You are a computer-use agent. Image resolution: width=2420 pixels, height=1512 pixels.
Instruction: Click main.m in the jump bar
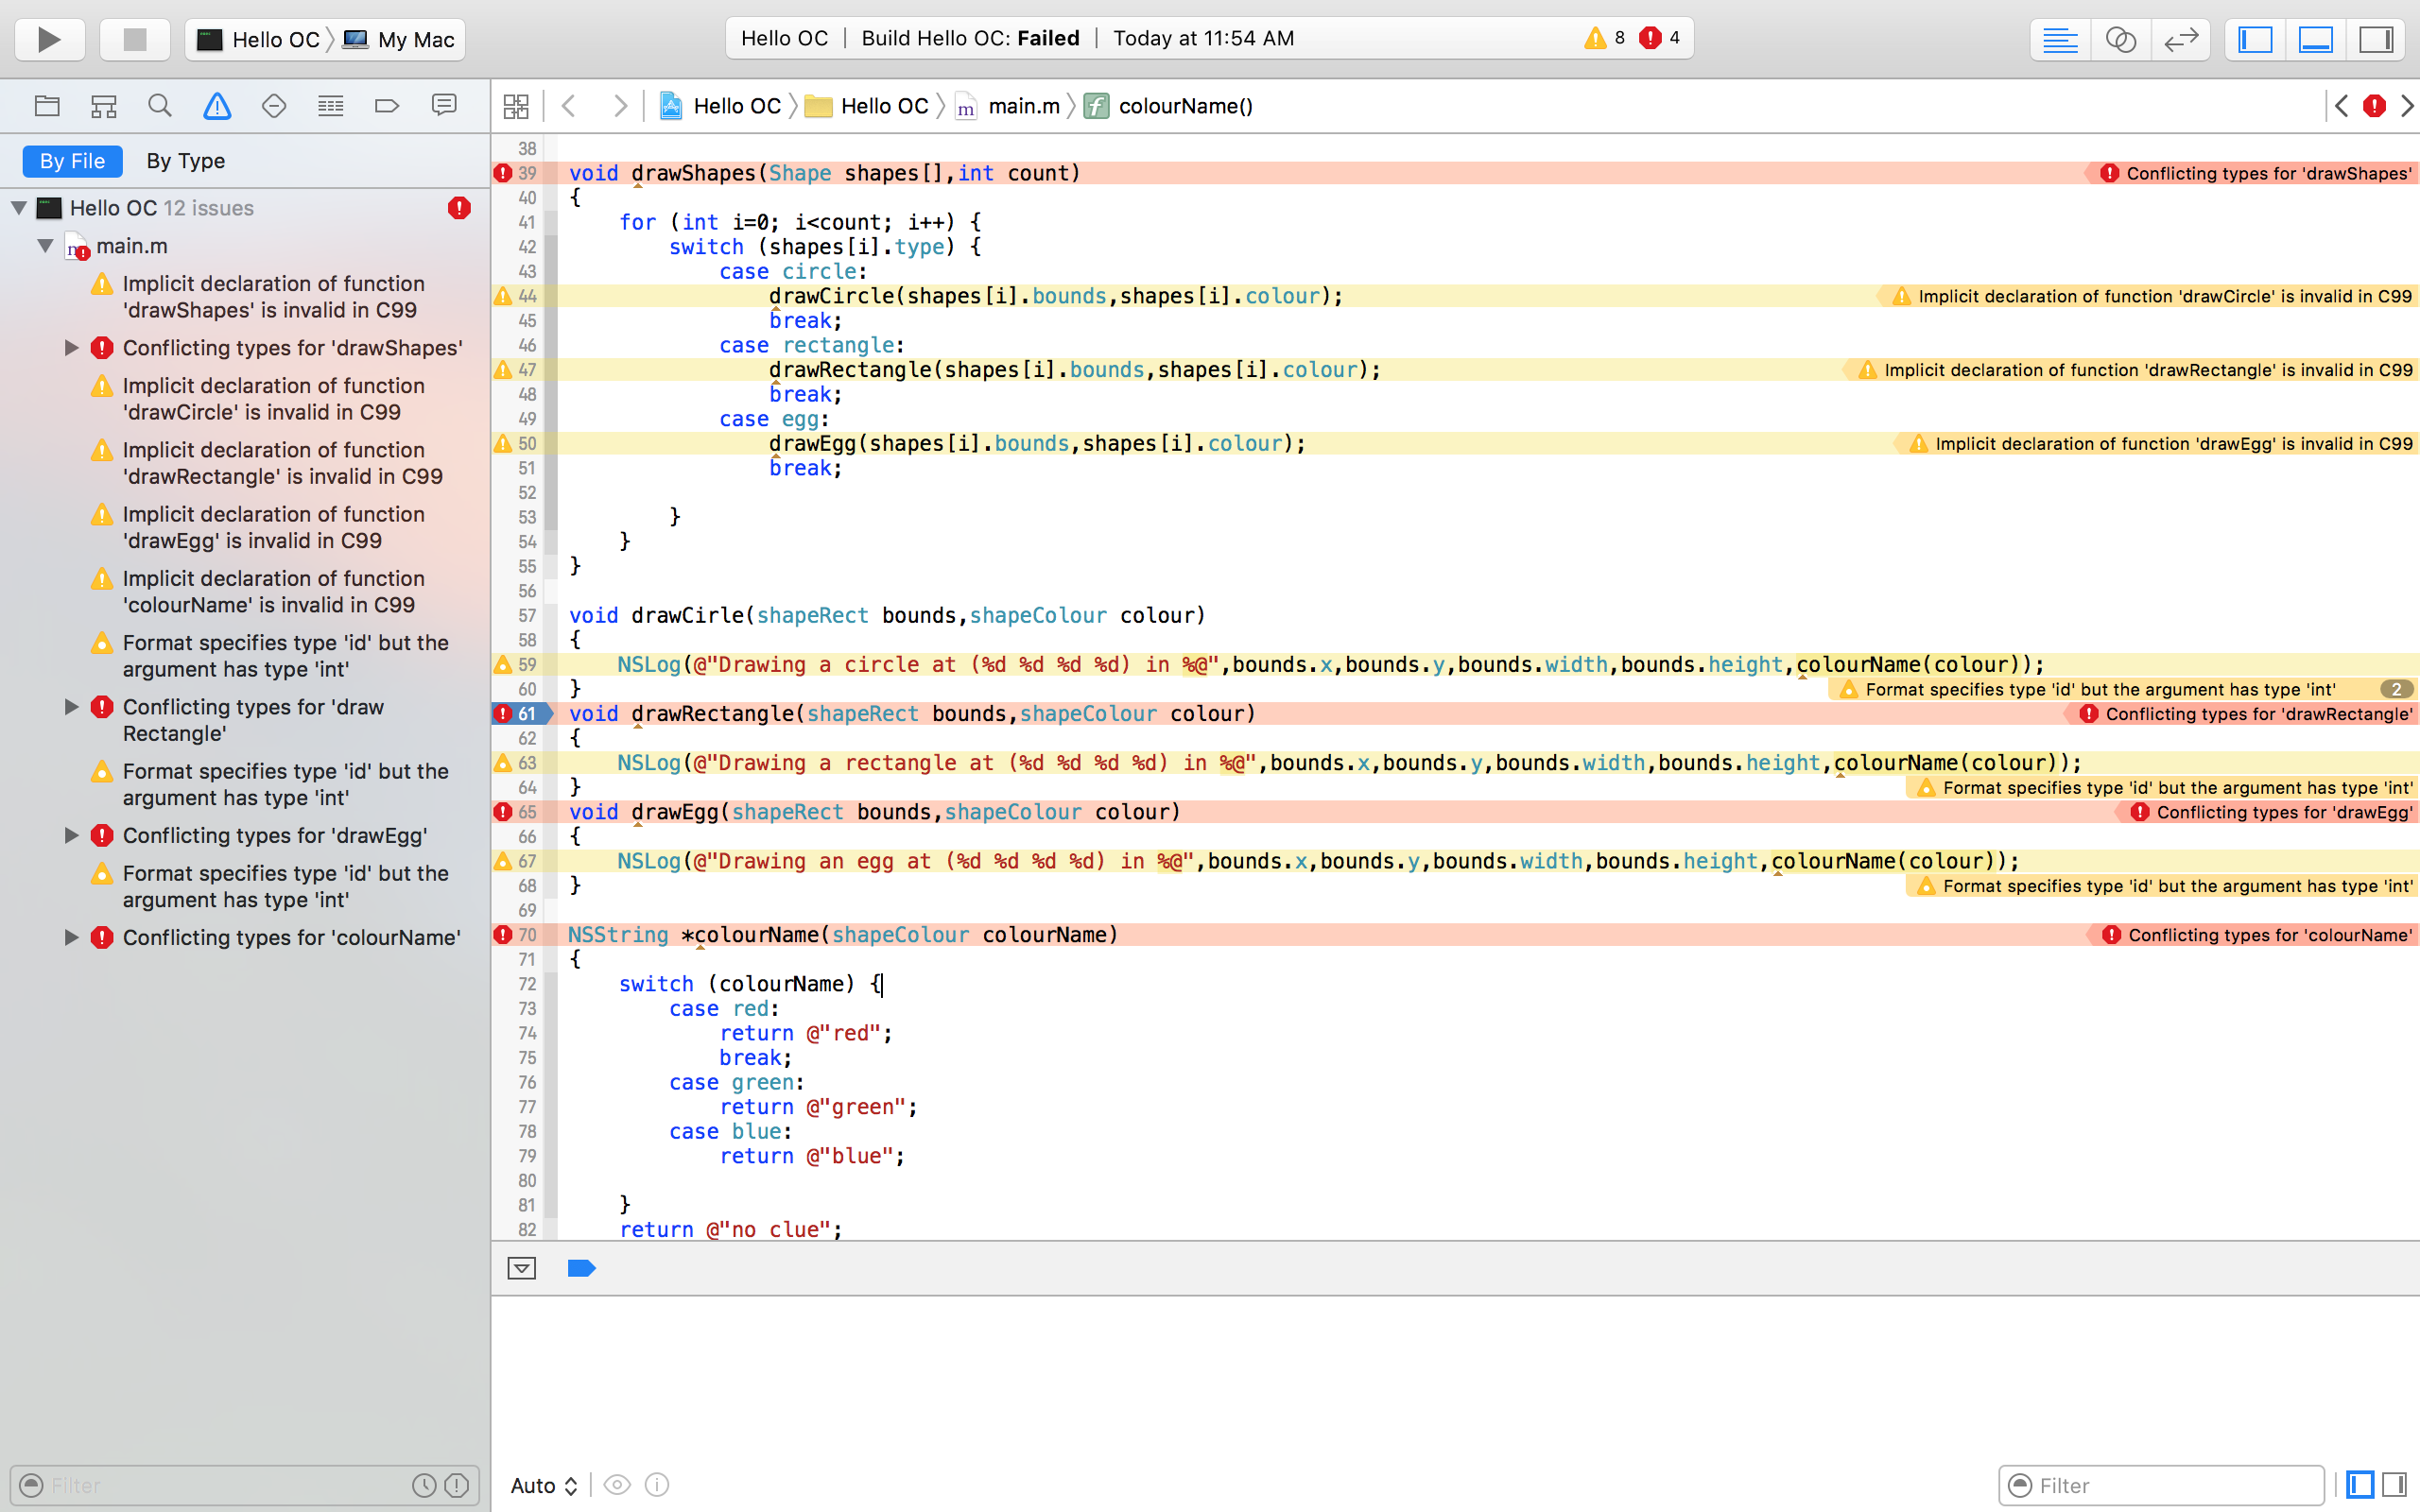click(1008, 106)
